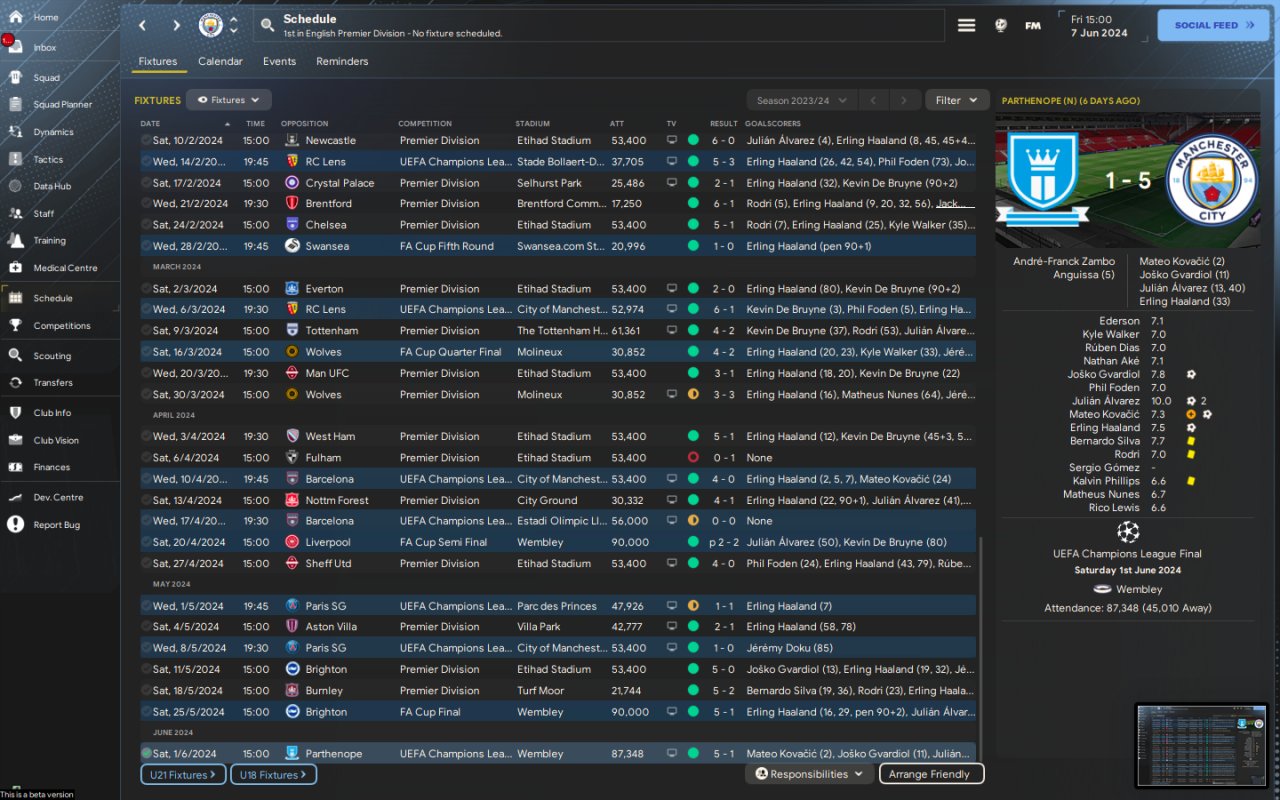The height and width of the screenshot is (800, 1280).
Task: Open the Finances section
Action: (52, 467)
